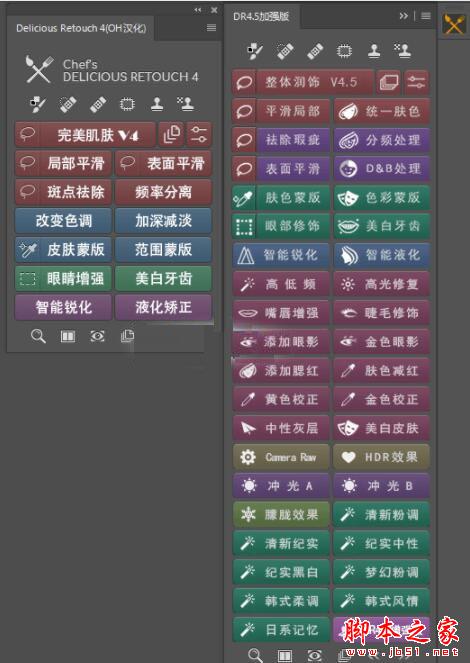
Task: Open the DR4.5加强版 panel flyout menu
Action: coord(426,16)
